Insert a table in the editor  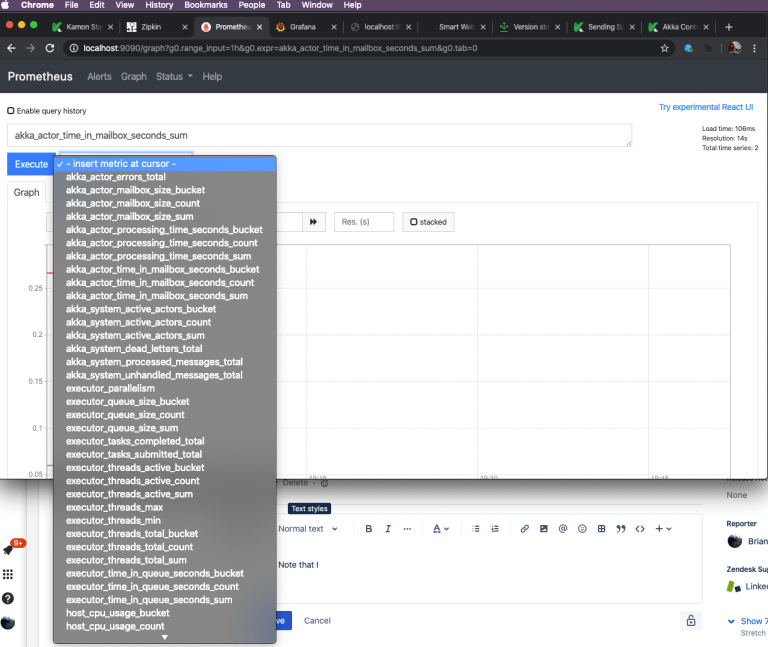pyautogui.click(x=601, y=528)
